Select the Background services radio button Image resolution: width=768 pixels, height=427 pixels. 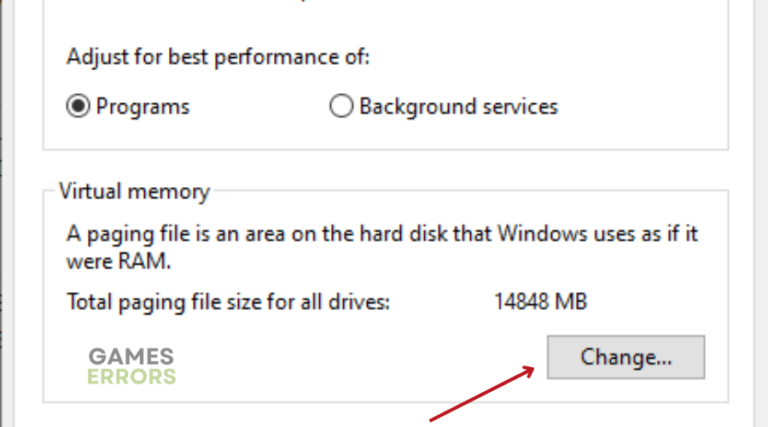click(x=341, y=106)
